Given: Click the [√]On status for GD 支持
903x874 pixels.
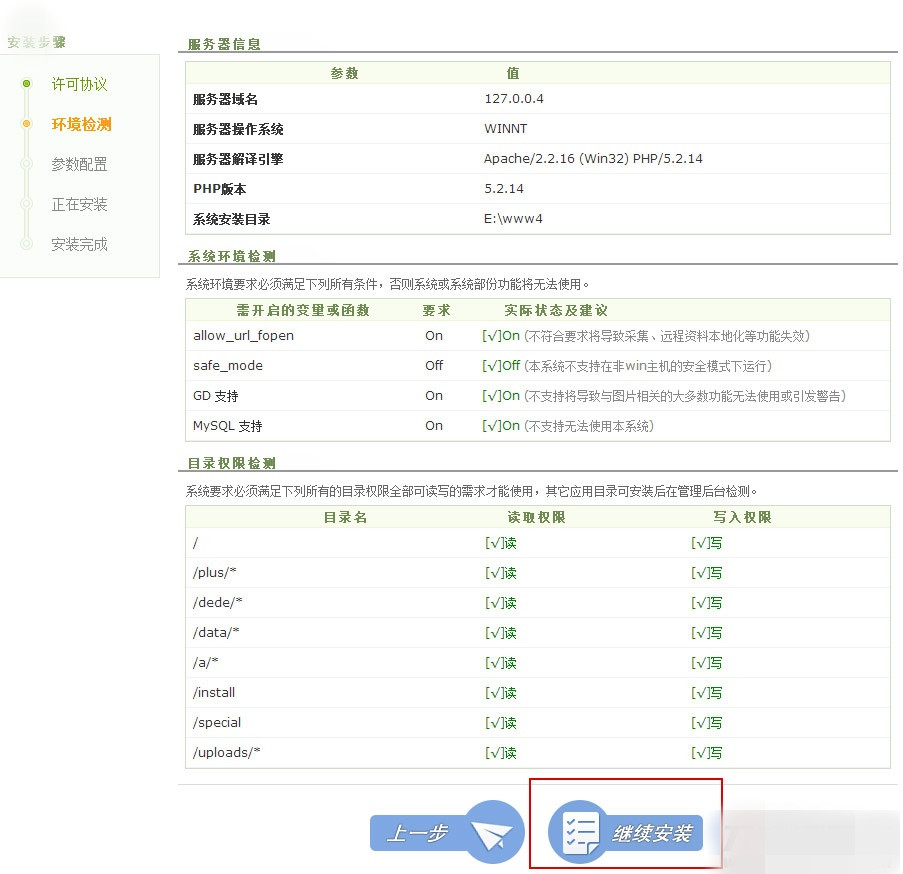Looking at the screenshot, I should coord(501,396).
